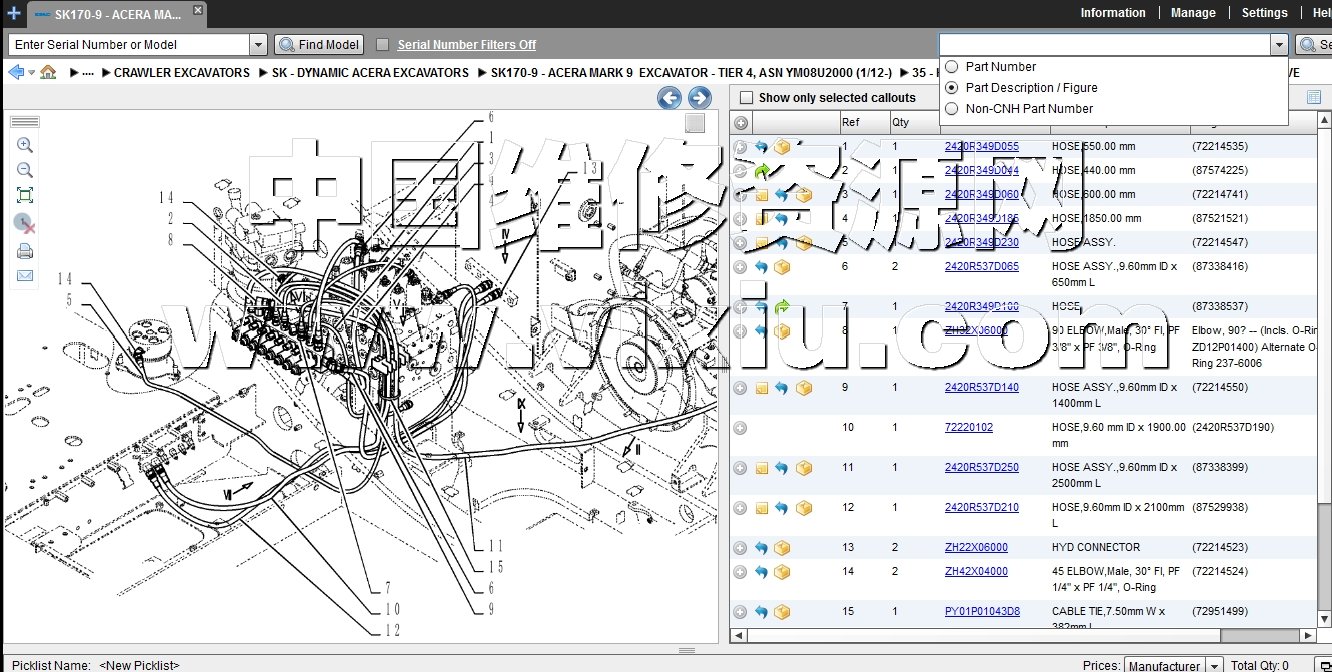
Task: Select the Part Number radio option
Action: coord(951,67)
